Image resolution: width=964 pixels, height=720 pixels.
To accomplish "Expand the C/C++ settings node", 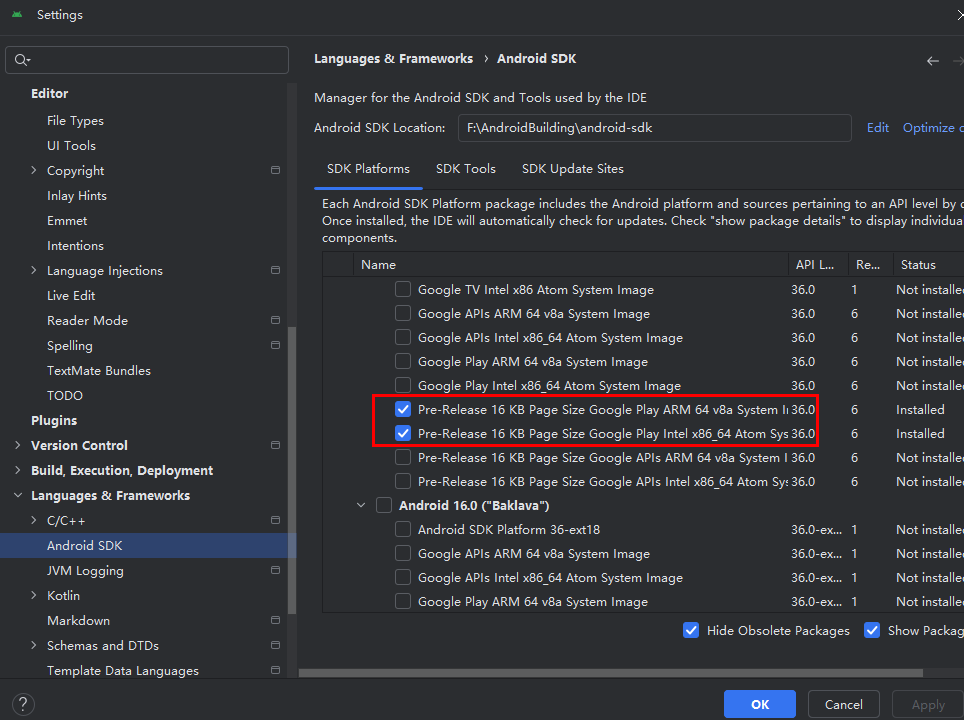I will click(34, 521).
